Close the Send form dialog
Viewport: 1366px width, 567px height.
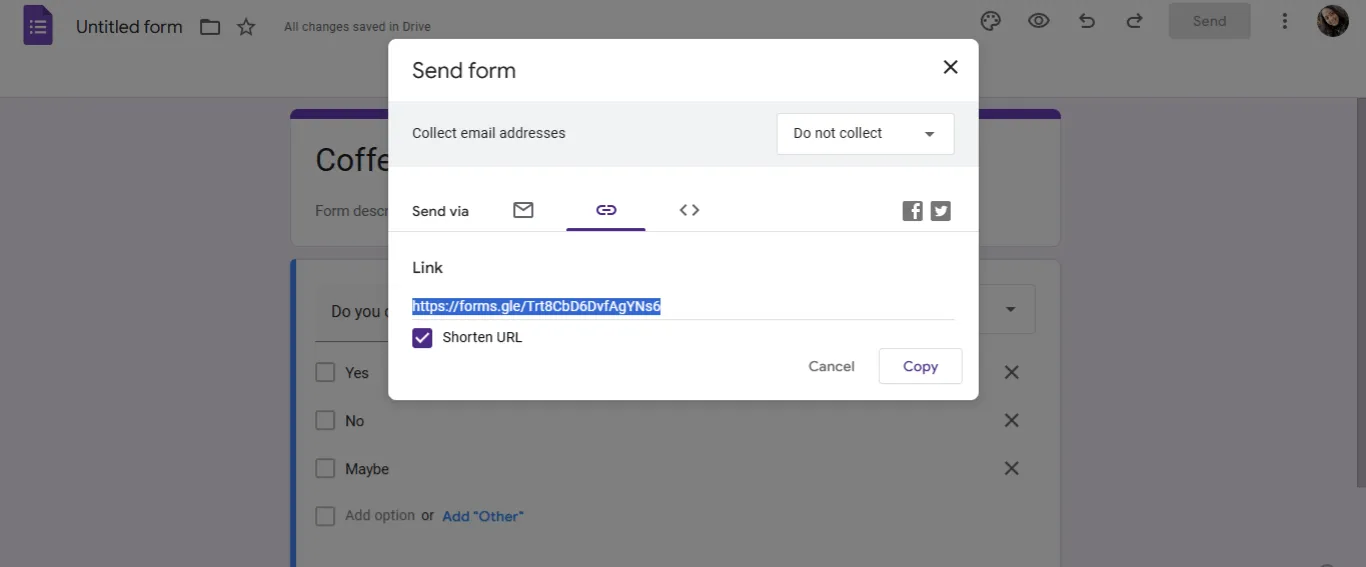950,67
